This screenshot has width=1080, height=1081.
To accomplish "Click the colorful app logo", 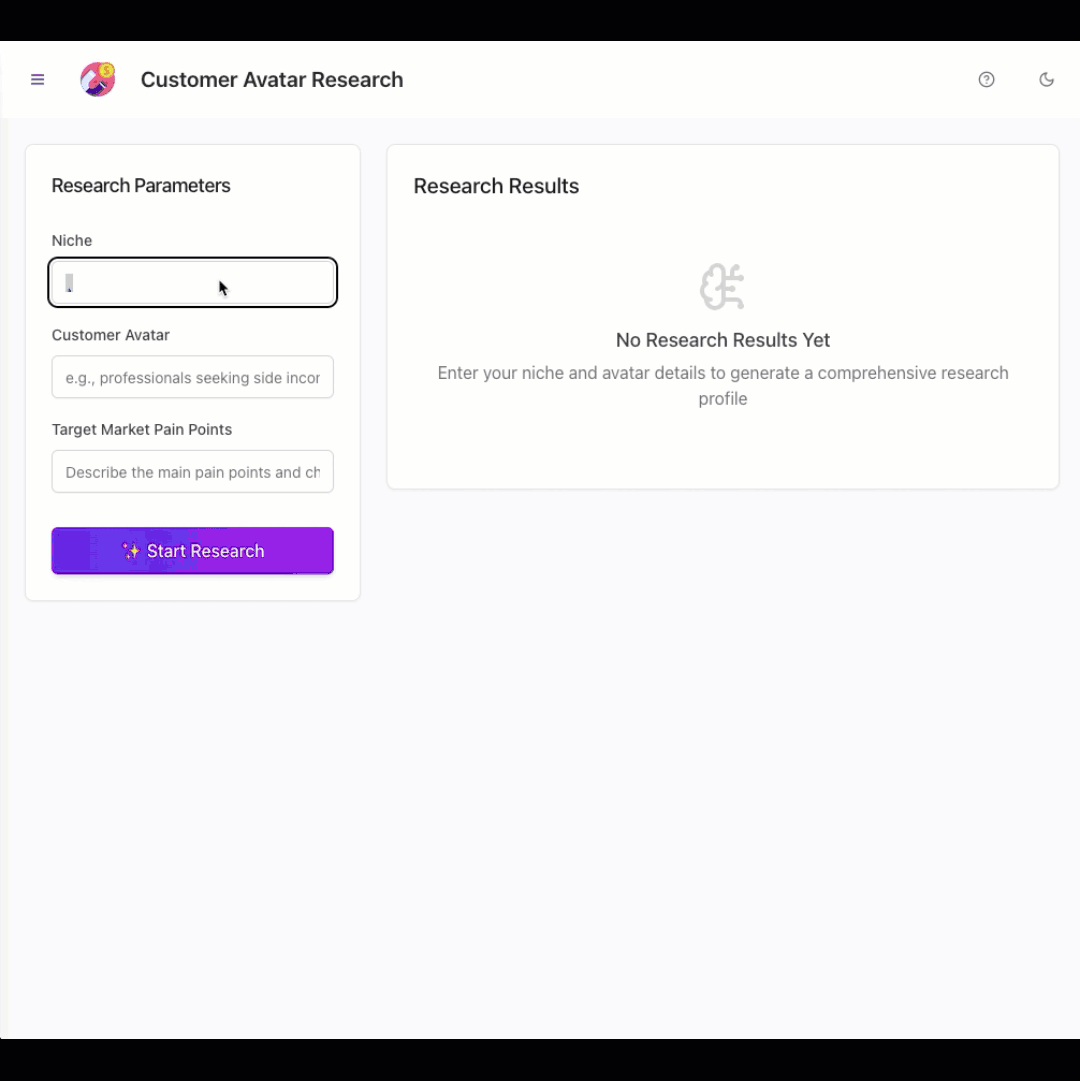I will tap(98, 79).
